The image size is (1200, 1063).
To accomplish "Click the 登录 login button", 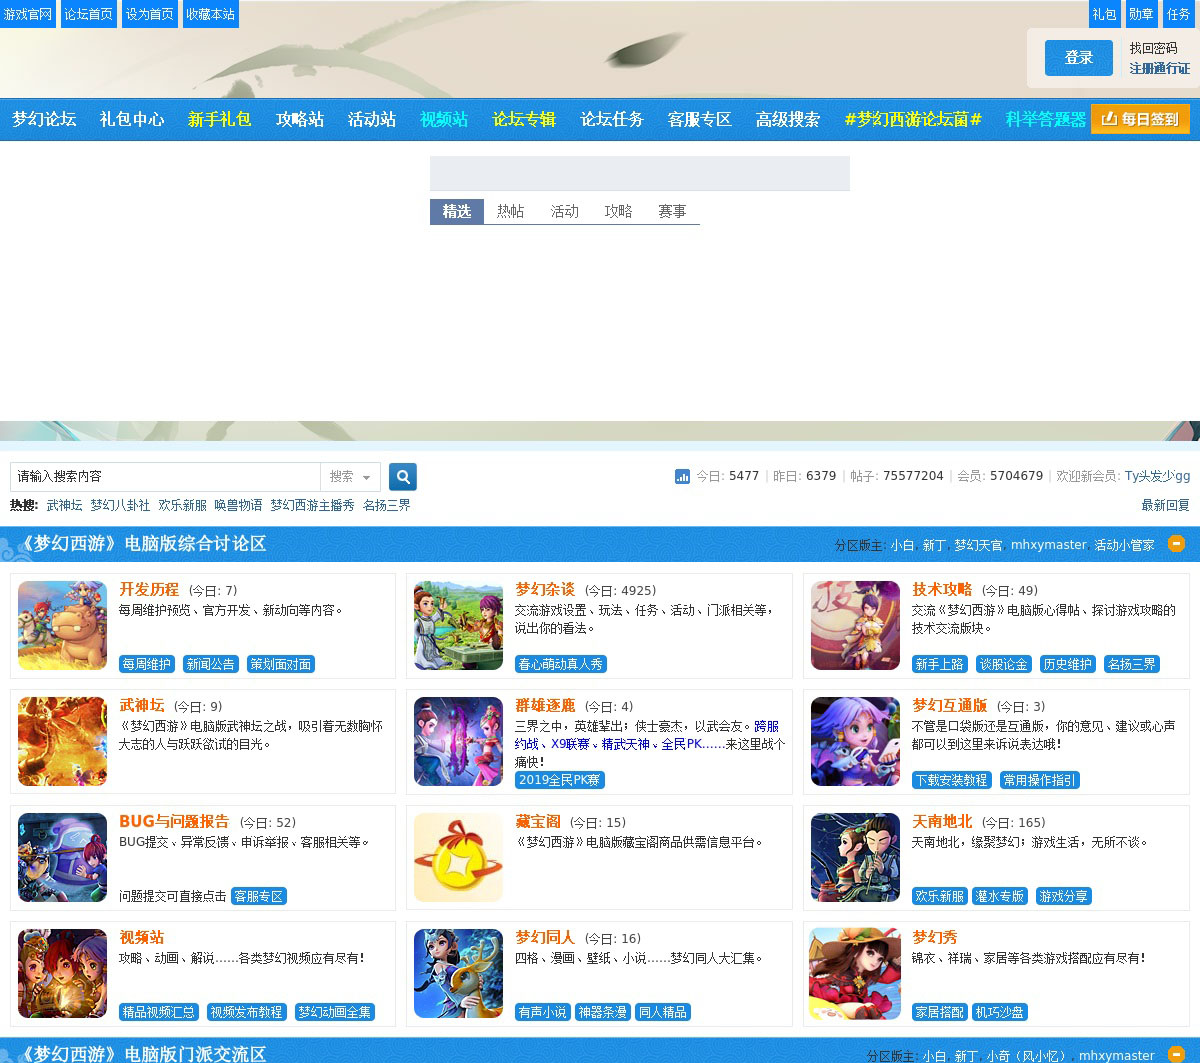I will pos(1079,58).
